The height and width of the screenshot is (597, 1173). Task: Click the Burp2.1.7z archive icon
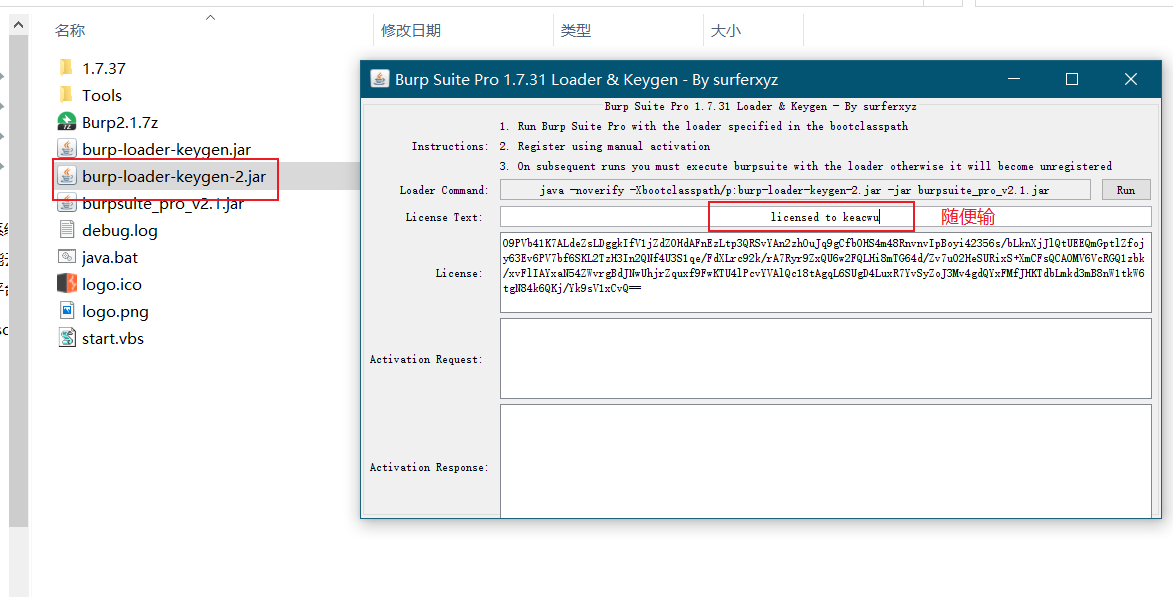click(67, 122)
